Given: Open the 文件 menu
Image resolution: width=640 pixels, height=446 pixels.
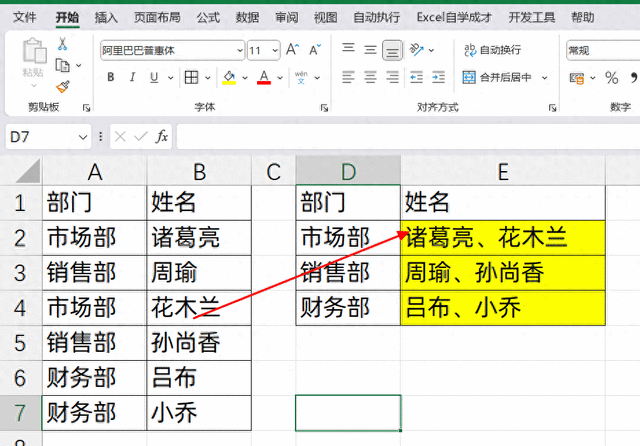Looking at the screenshot, I should tap(24, 17).
